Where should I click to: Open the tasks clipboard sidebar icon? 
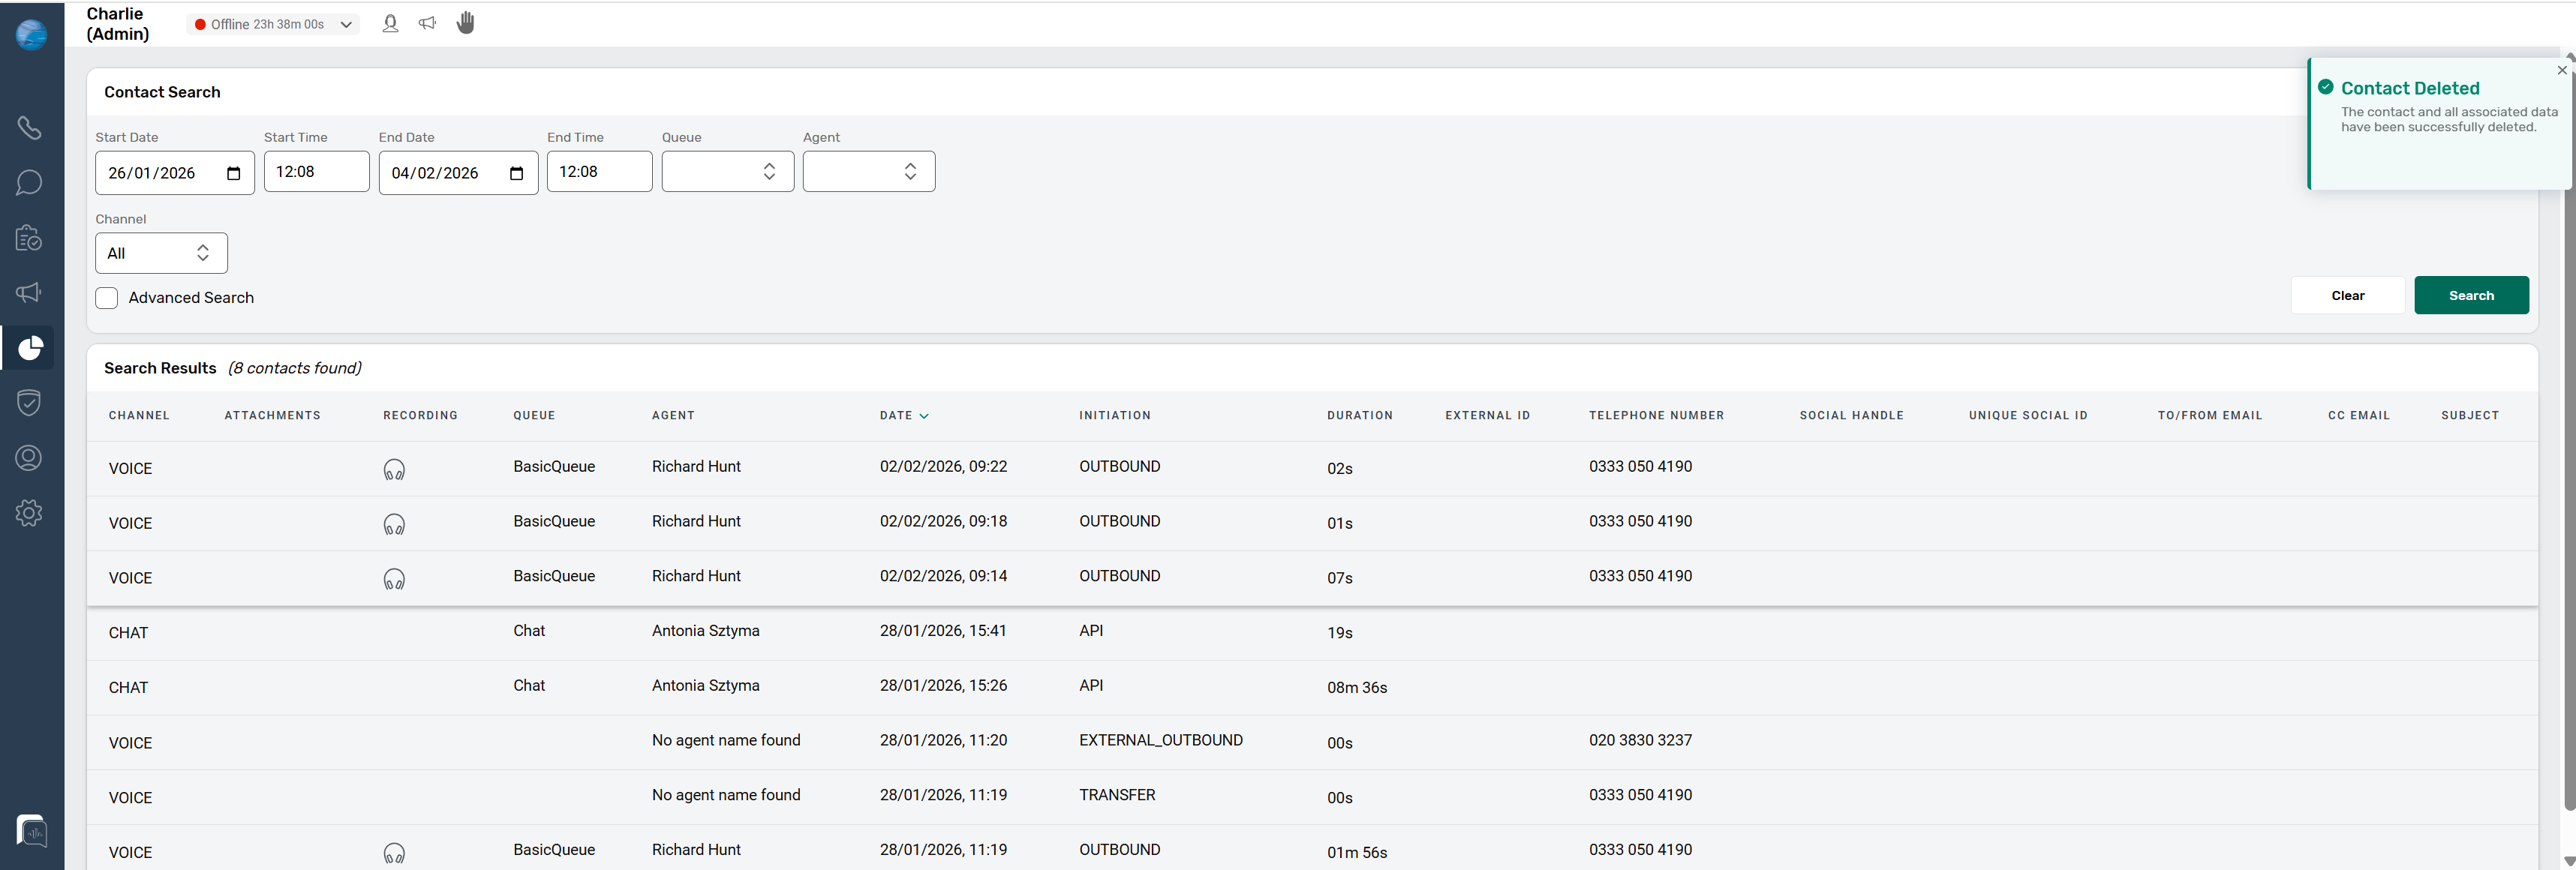[x=29, y=238]
